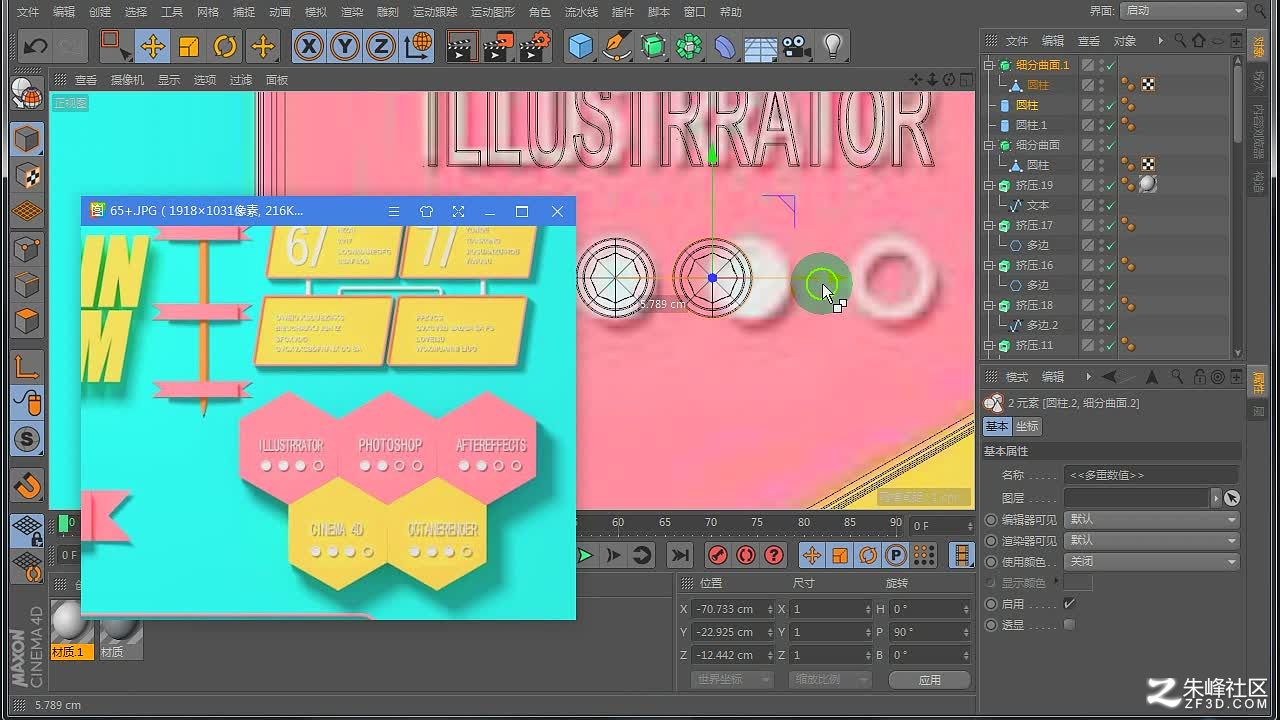1280x720 pixels.
Task: Activate the Move tool in top toolbar
Action: [x=152, y=46]
